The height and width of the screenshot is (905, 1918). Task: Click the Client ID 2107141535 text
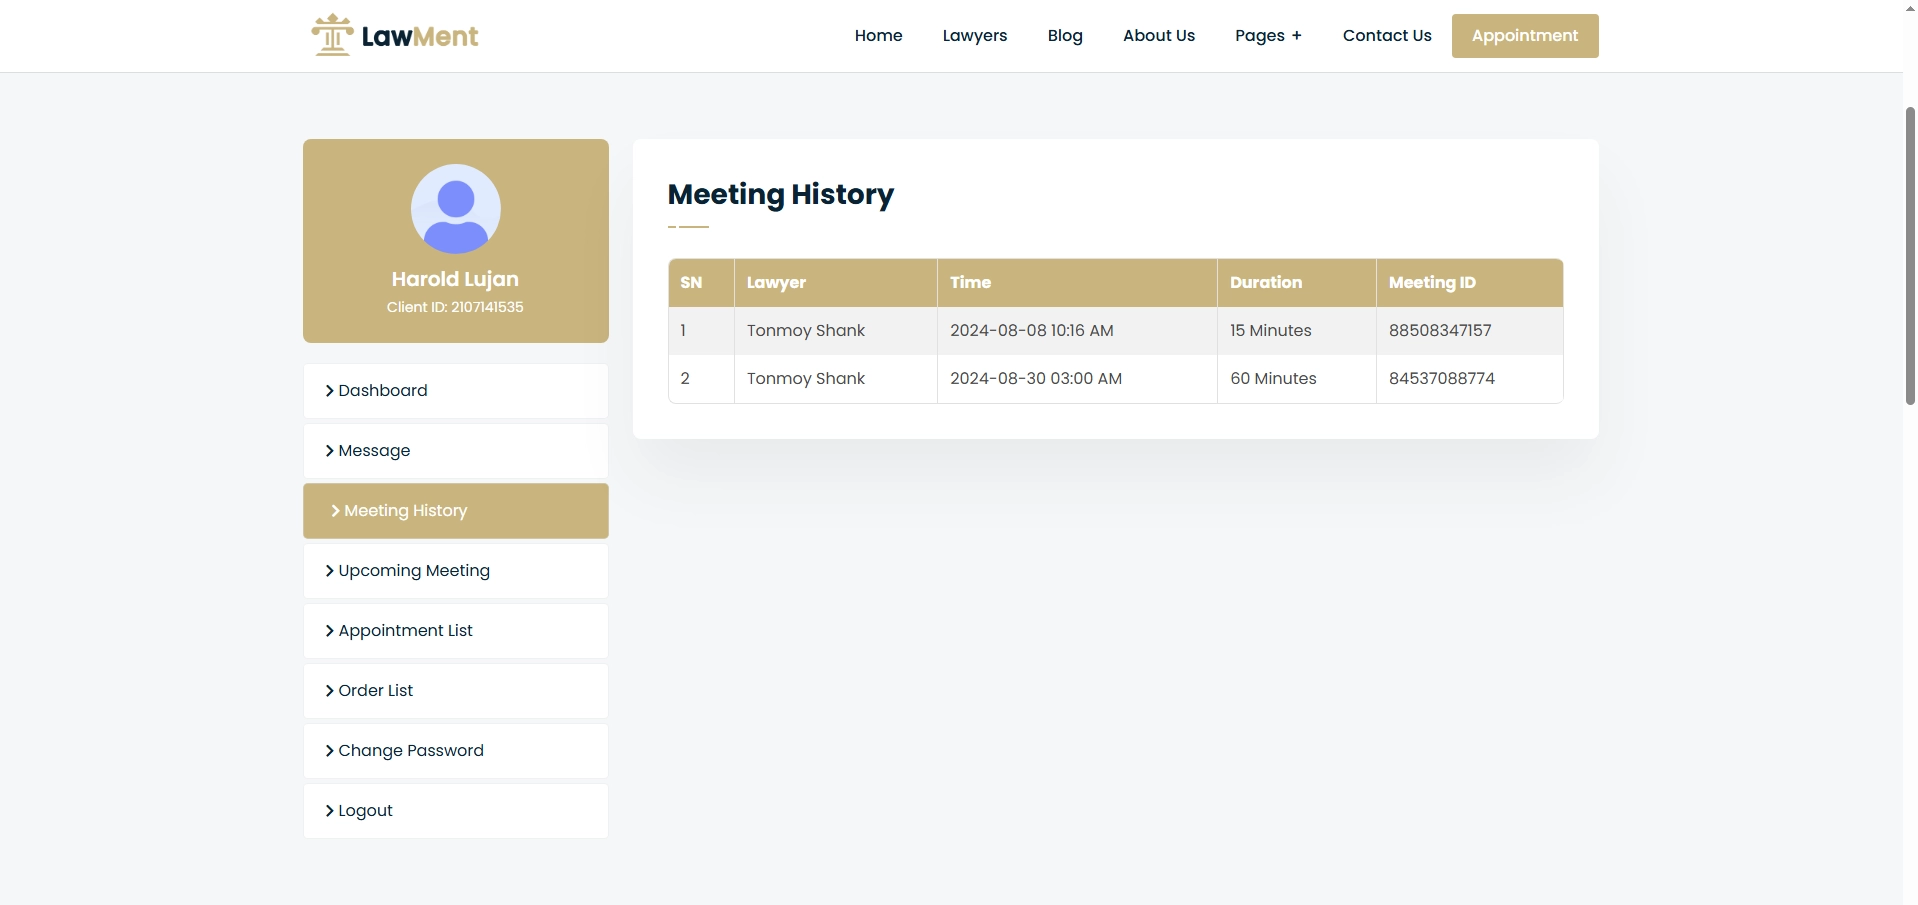click(x=455, y=307)
